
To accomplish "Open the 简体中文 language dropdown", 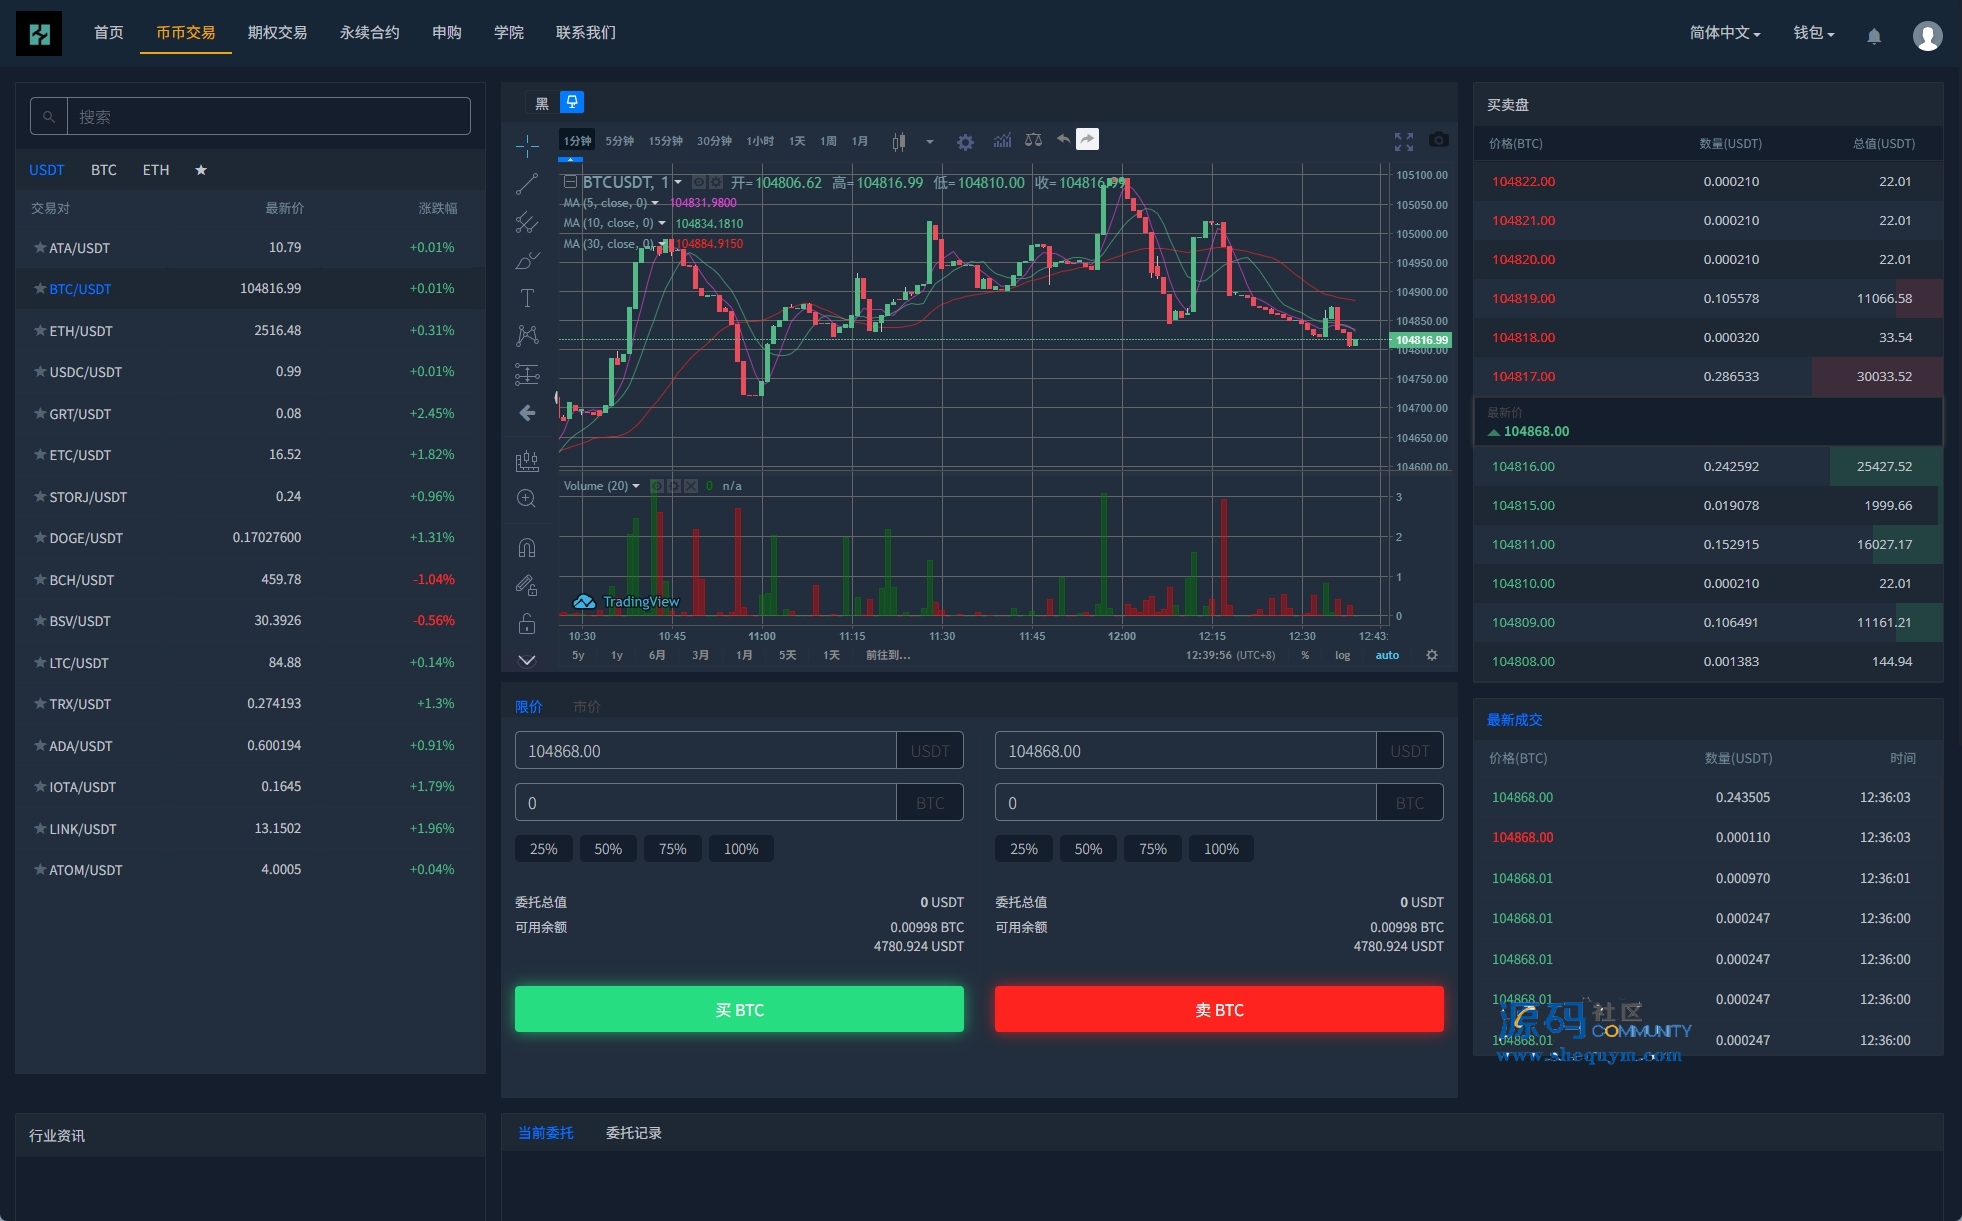I will point(1724,33).
